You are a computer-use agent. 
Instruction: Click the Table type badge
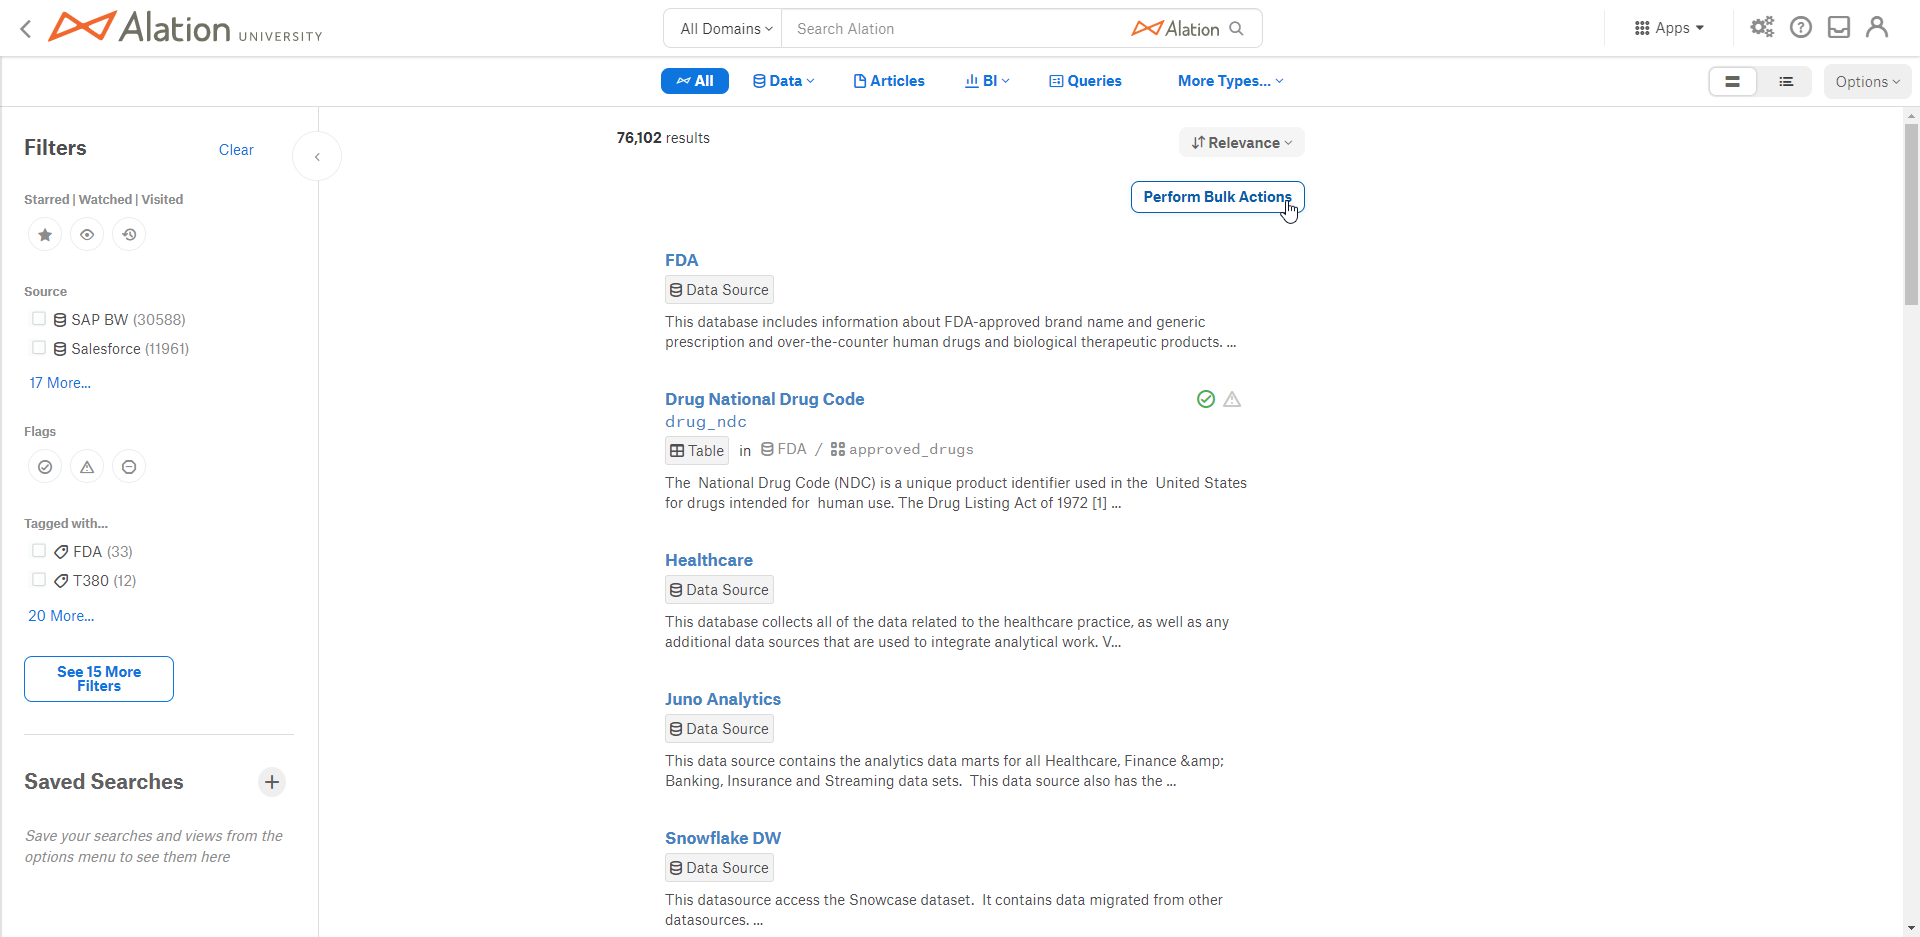(697, 451)
